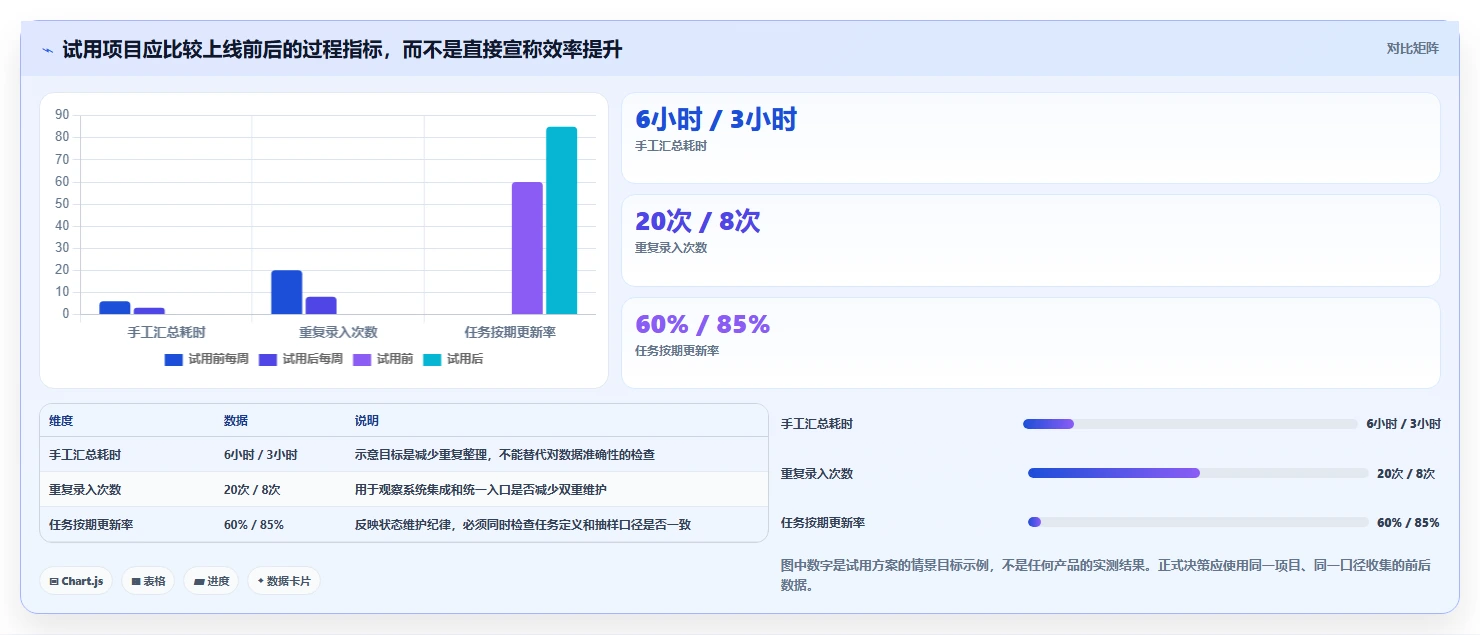Select table cell 手工汇总耗时 in 维度 column
The height and width of the screenshot is (635, 1480).
tap(85, 455)
